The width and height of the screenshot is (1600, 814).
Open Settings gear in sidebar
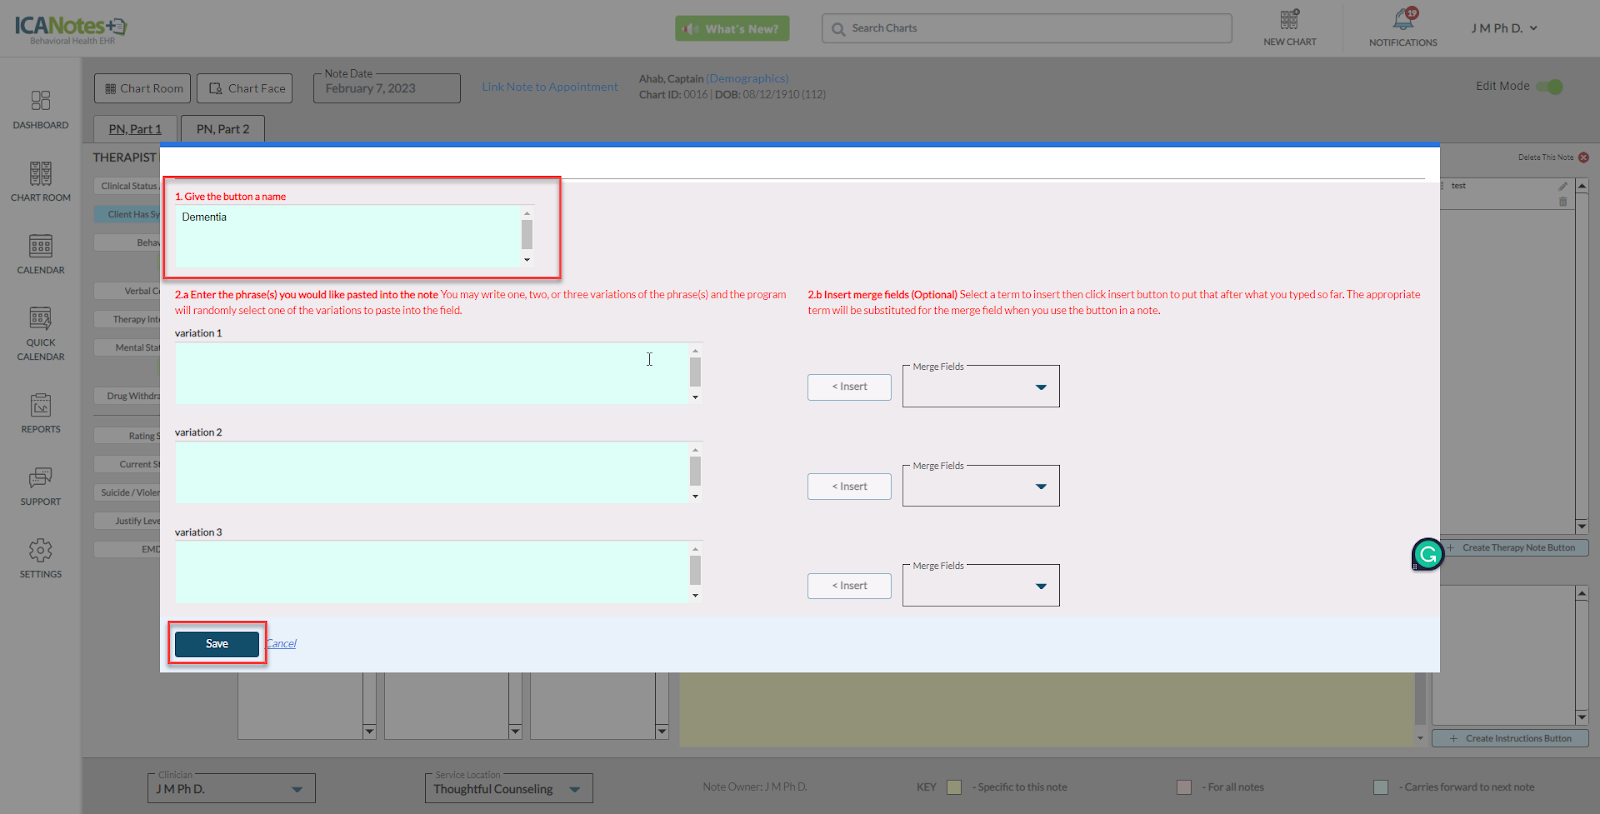pos(40,551)
